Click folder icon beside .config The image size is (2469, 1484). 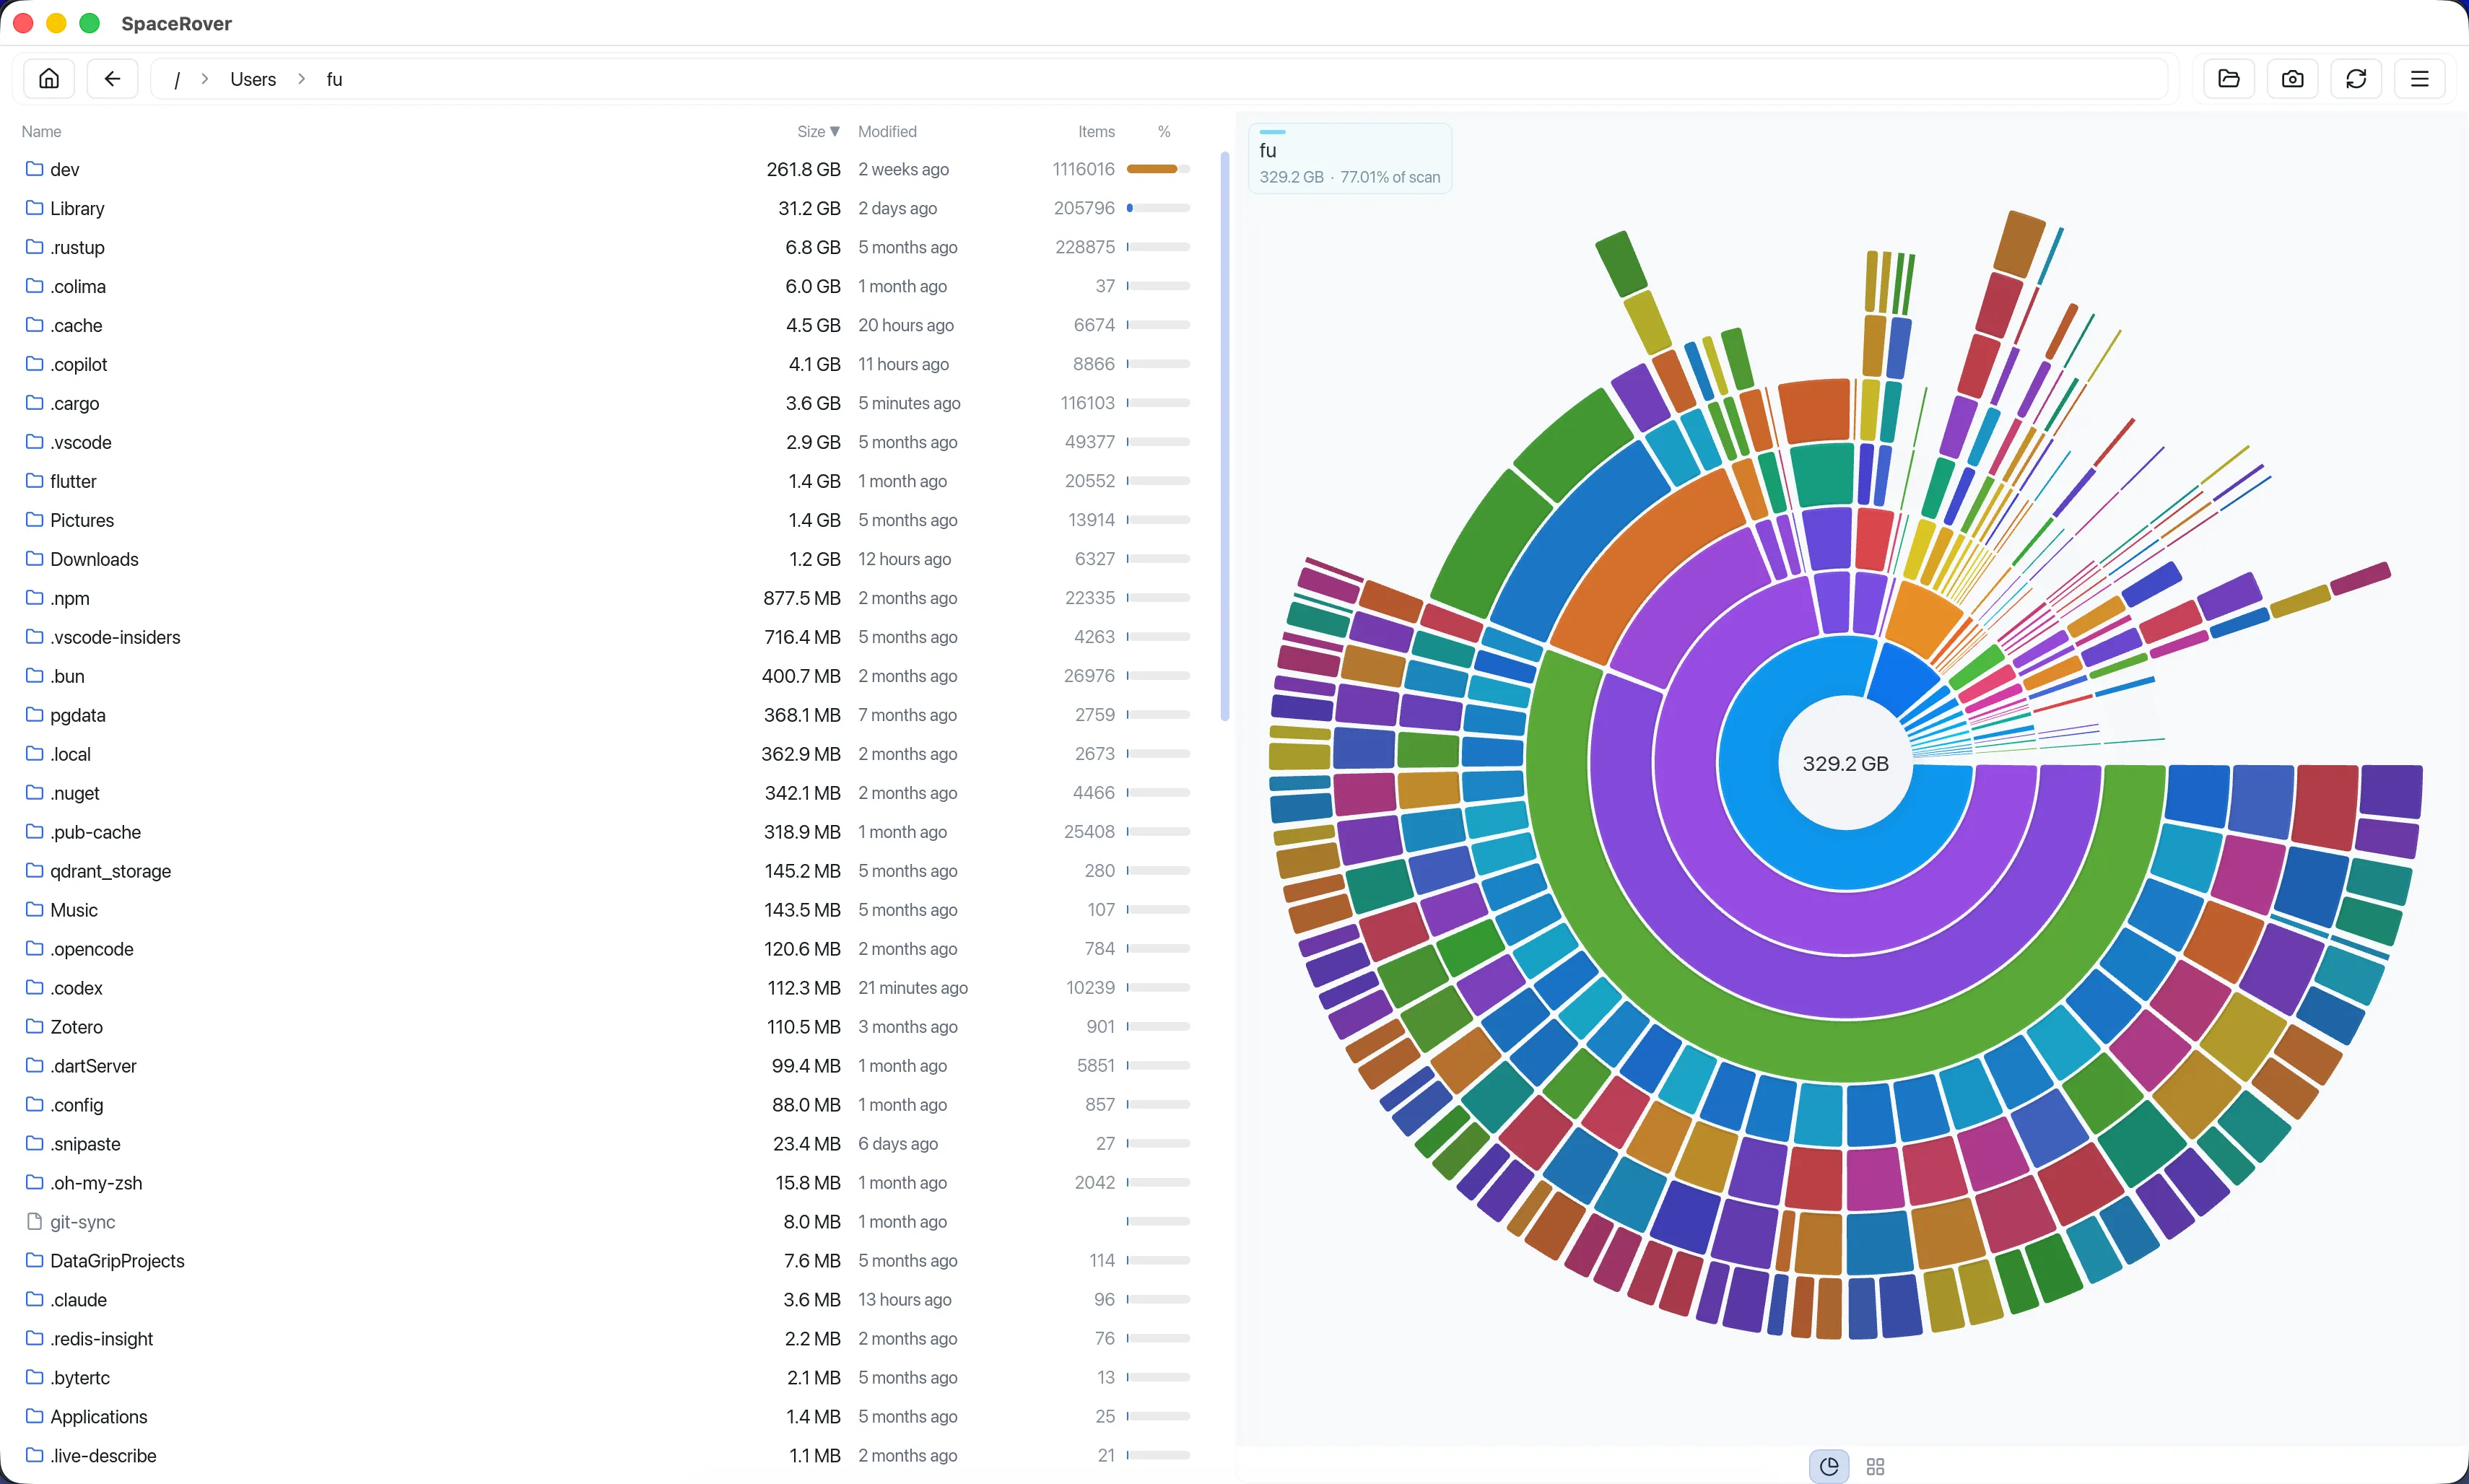pos(34,1104)
